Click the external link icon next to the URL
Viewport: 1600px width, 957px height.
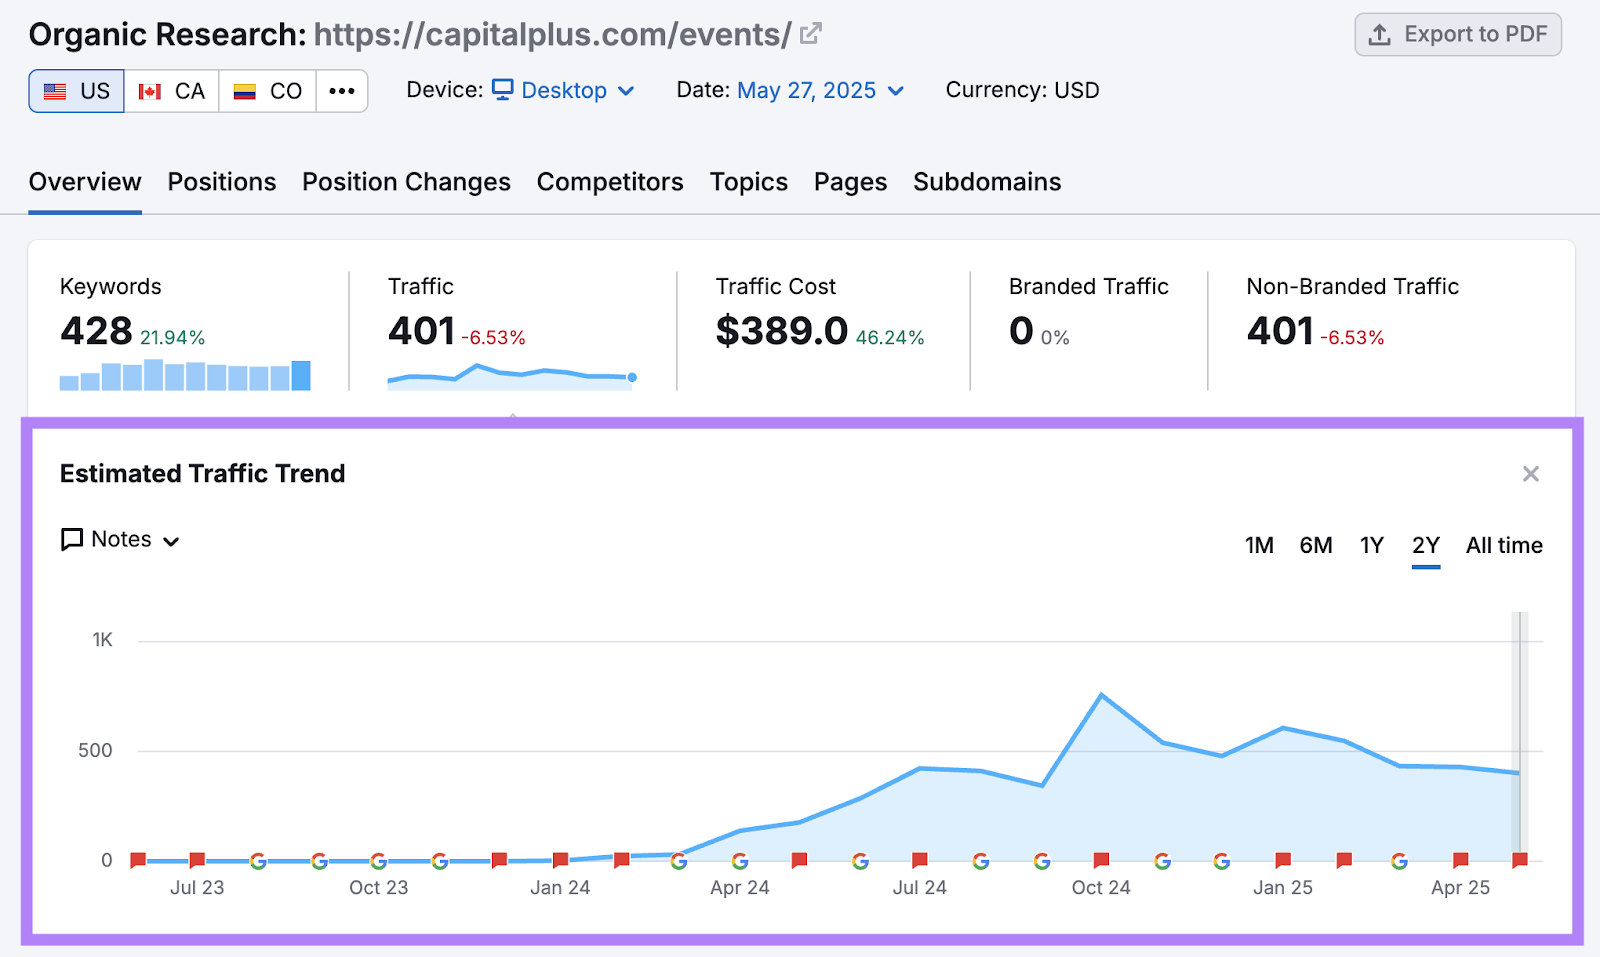point(808,32)
